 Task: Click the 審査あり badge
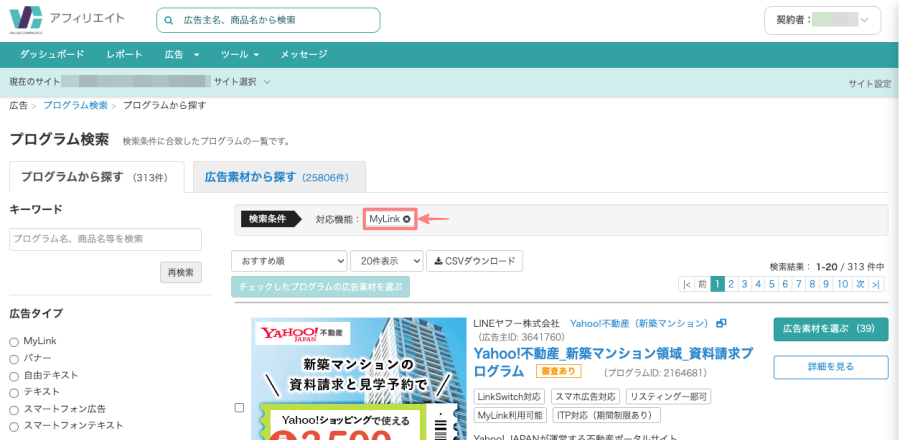[558, 371]
